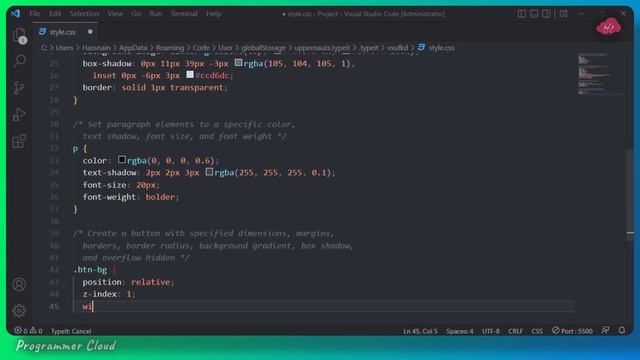Image resolution: width=640 pixels, height=360 pixels.
Task: Click the feedback icon in status bar
Action: point(605,330)
